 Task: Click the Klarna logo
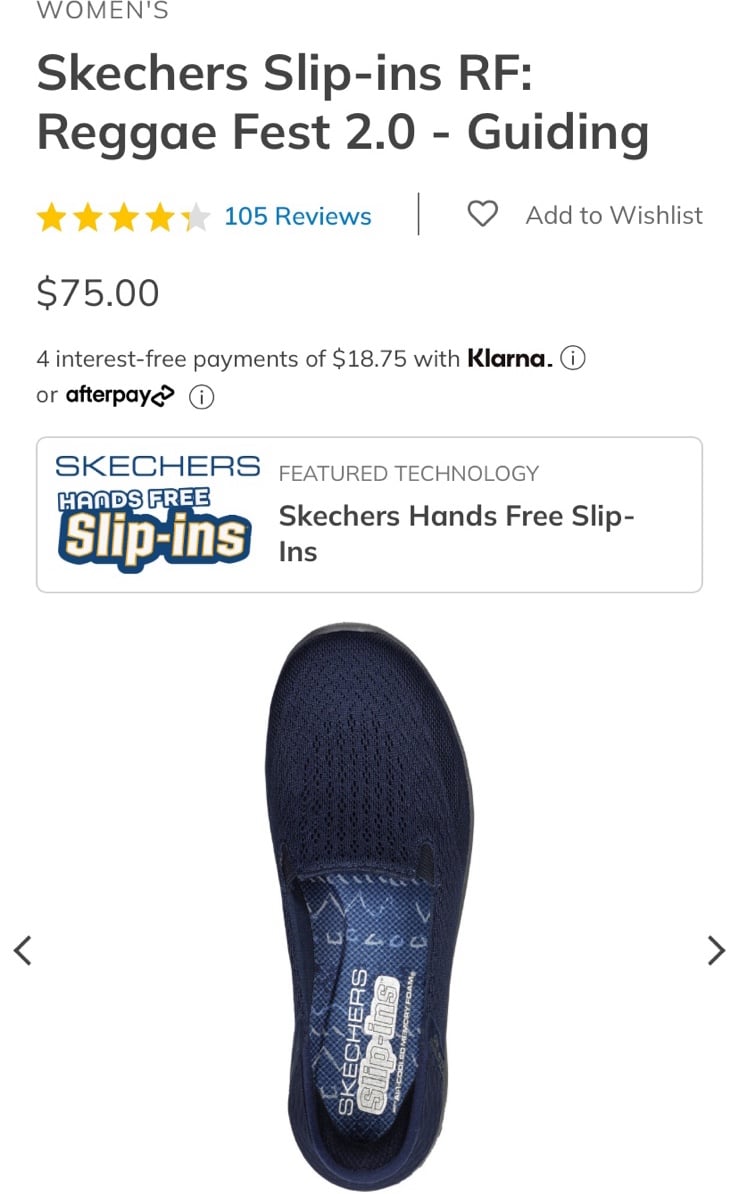coord(510,358)
